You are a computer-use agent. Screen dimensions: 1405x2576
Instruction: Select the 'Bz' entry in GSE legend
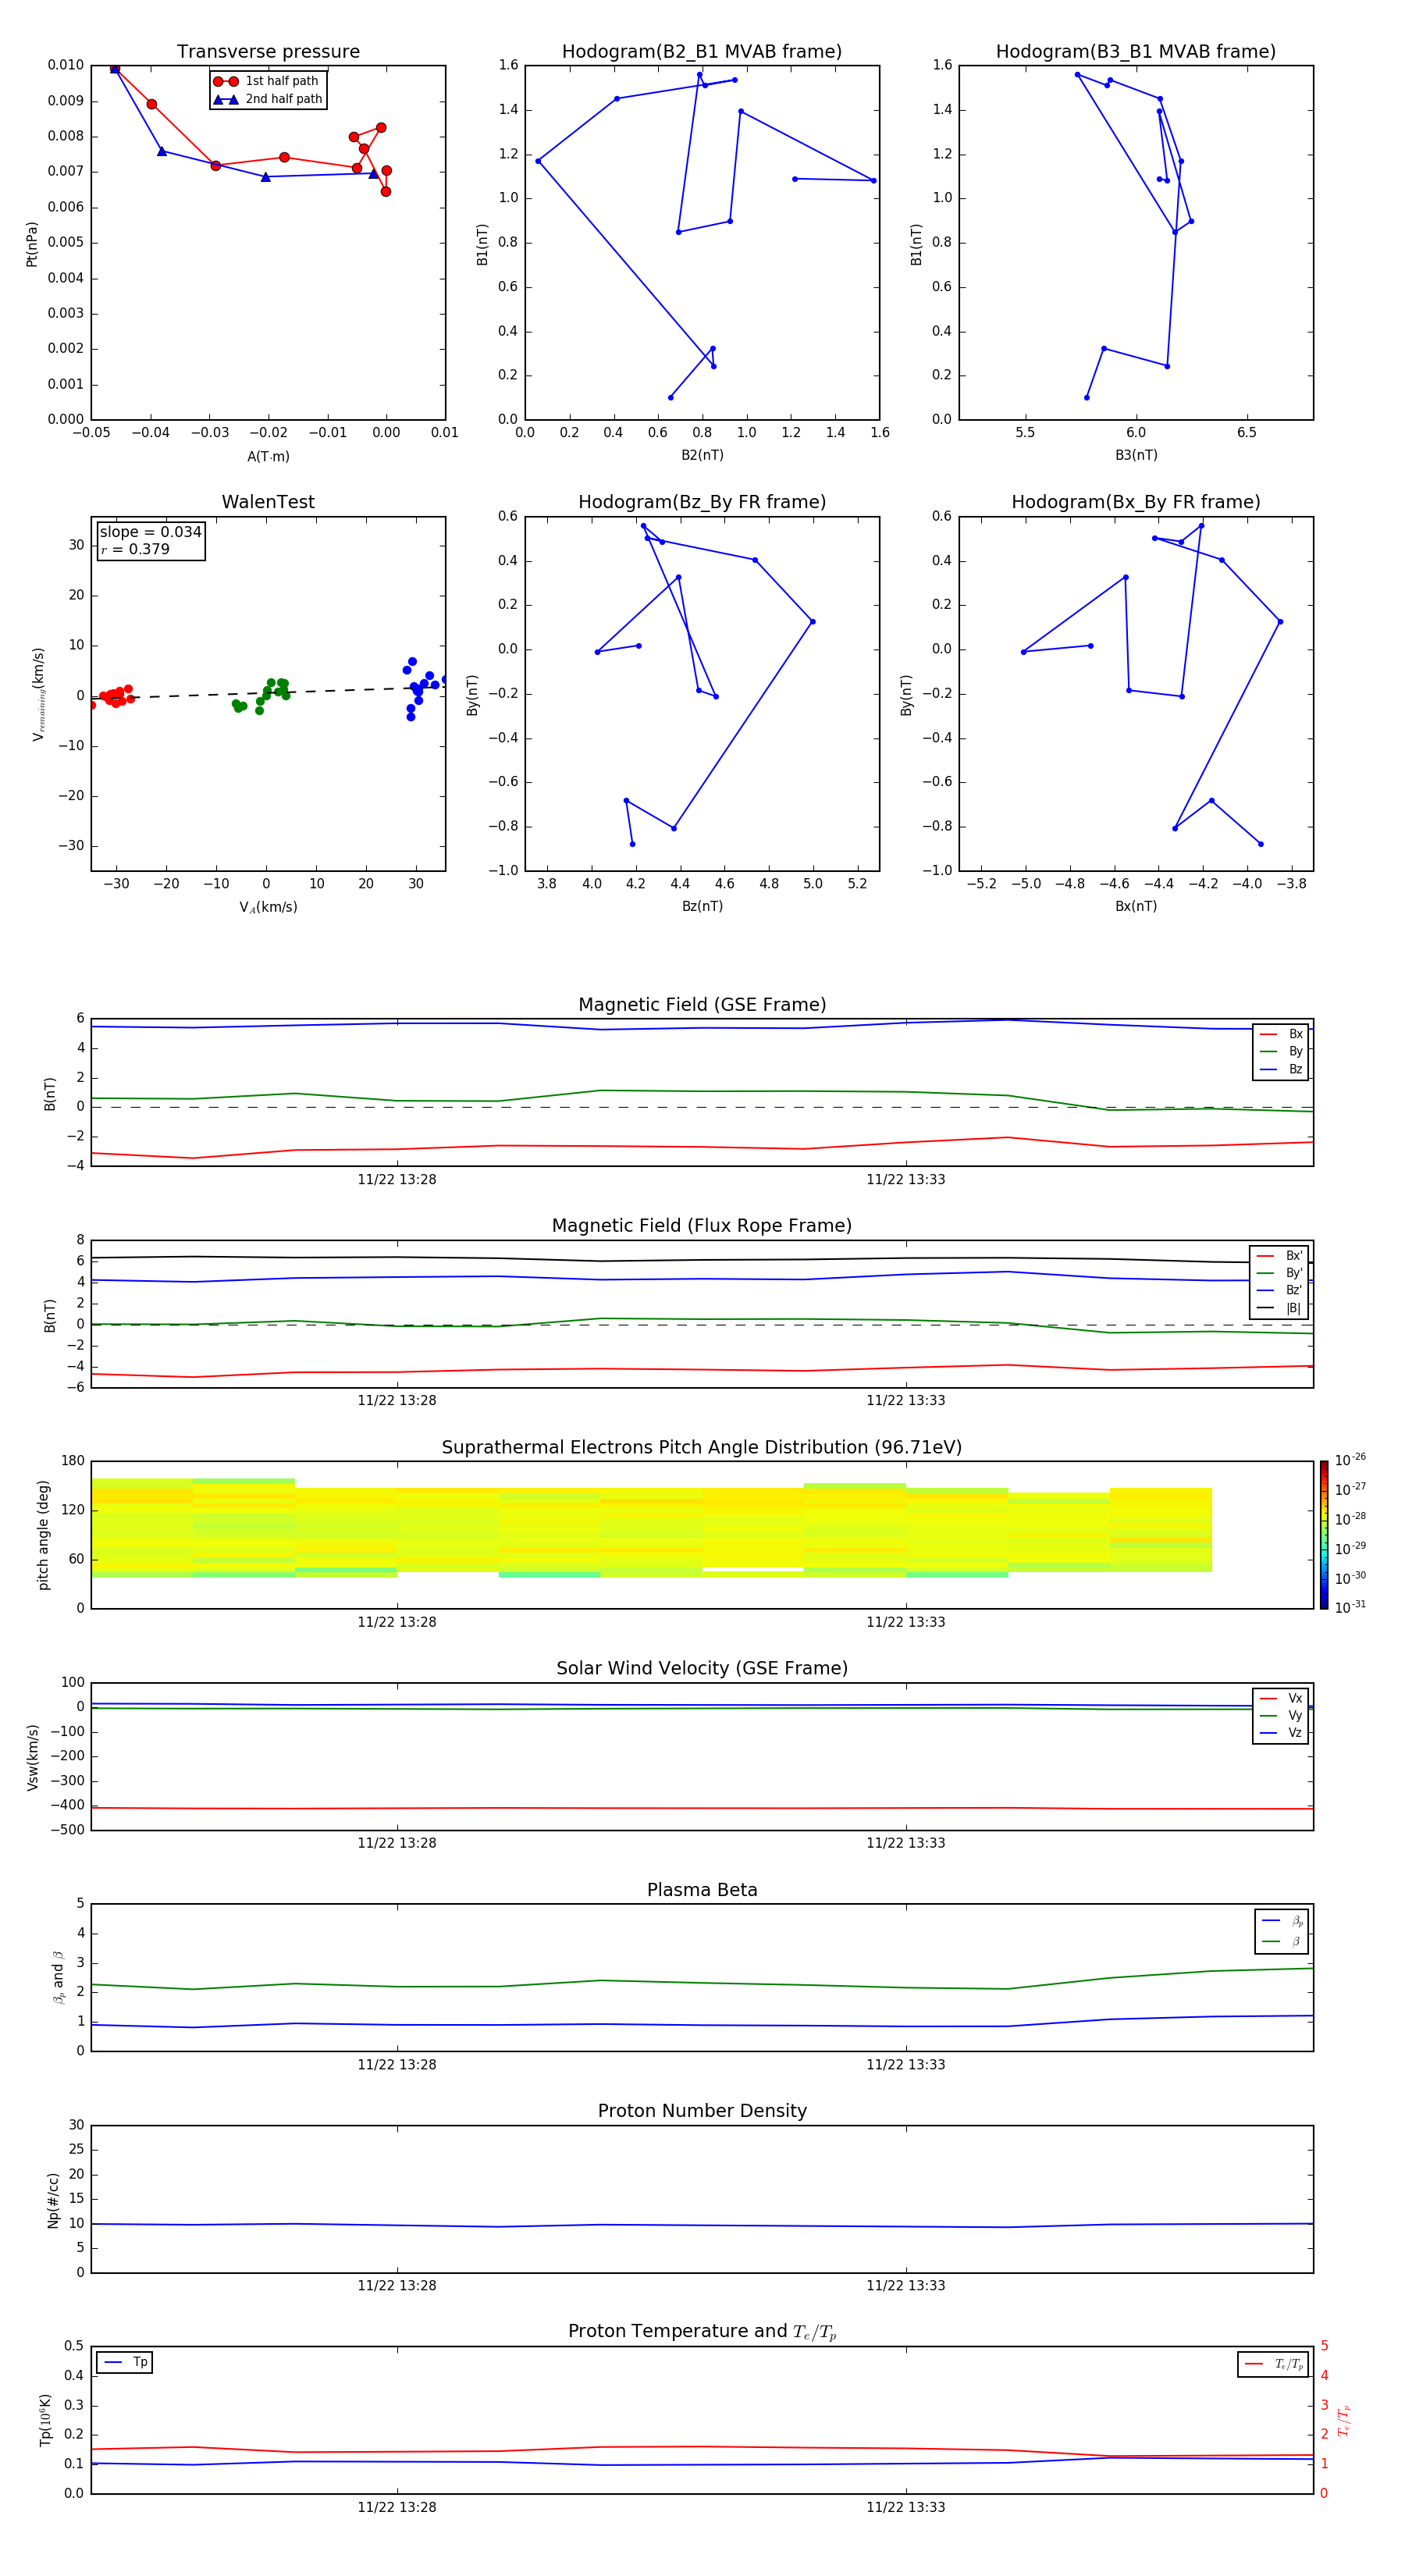click(1281, 1069)
